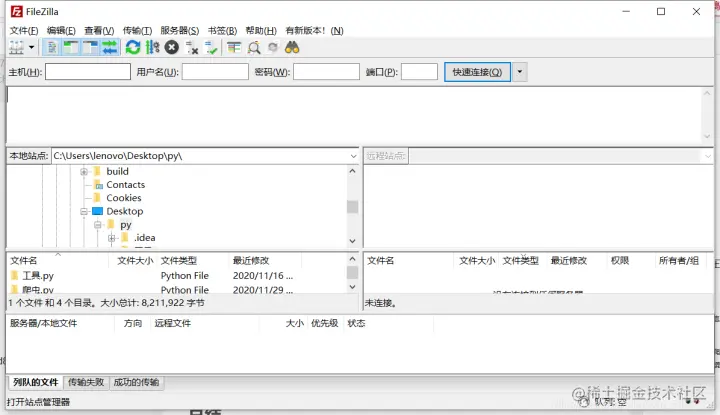Click the 快速连接(Q) button
Screen dimensions: 720x415
point(477,72)
